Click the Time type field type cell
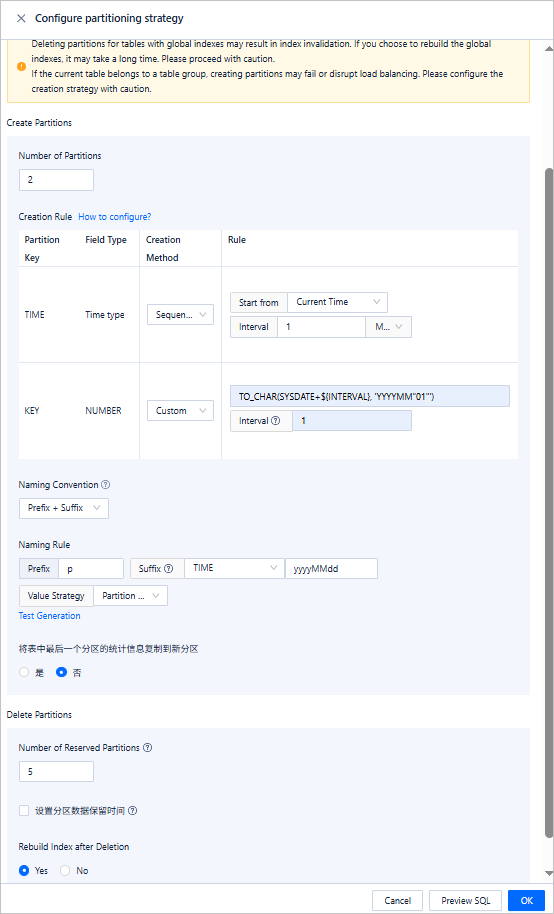 coord(105,315)
